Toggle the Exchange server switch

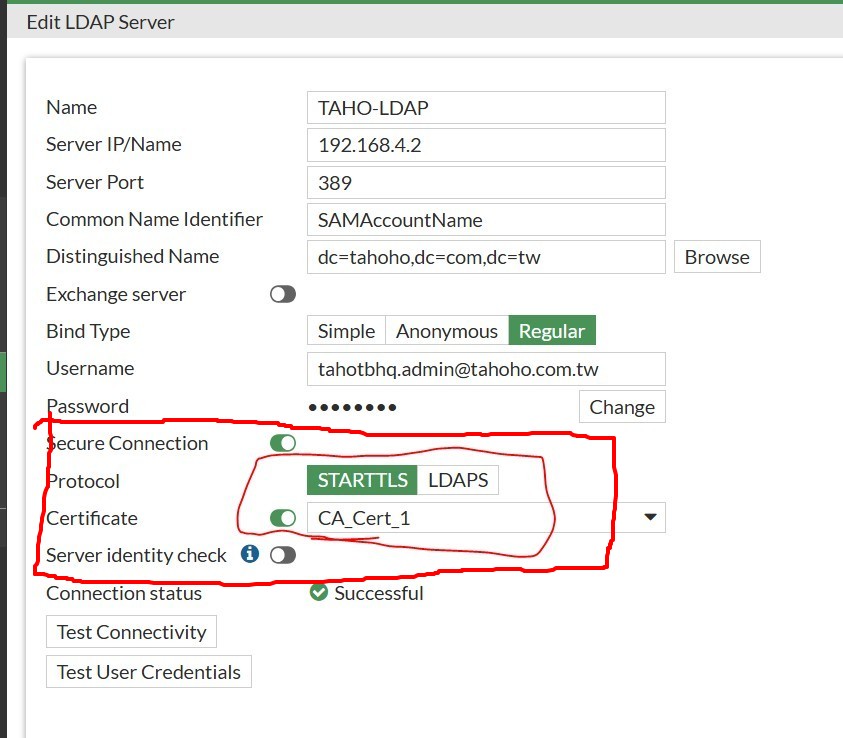point(283,294)
